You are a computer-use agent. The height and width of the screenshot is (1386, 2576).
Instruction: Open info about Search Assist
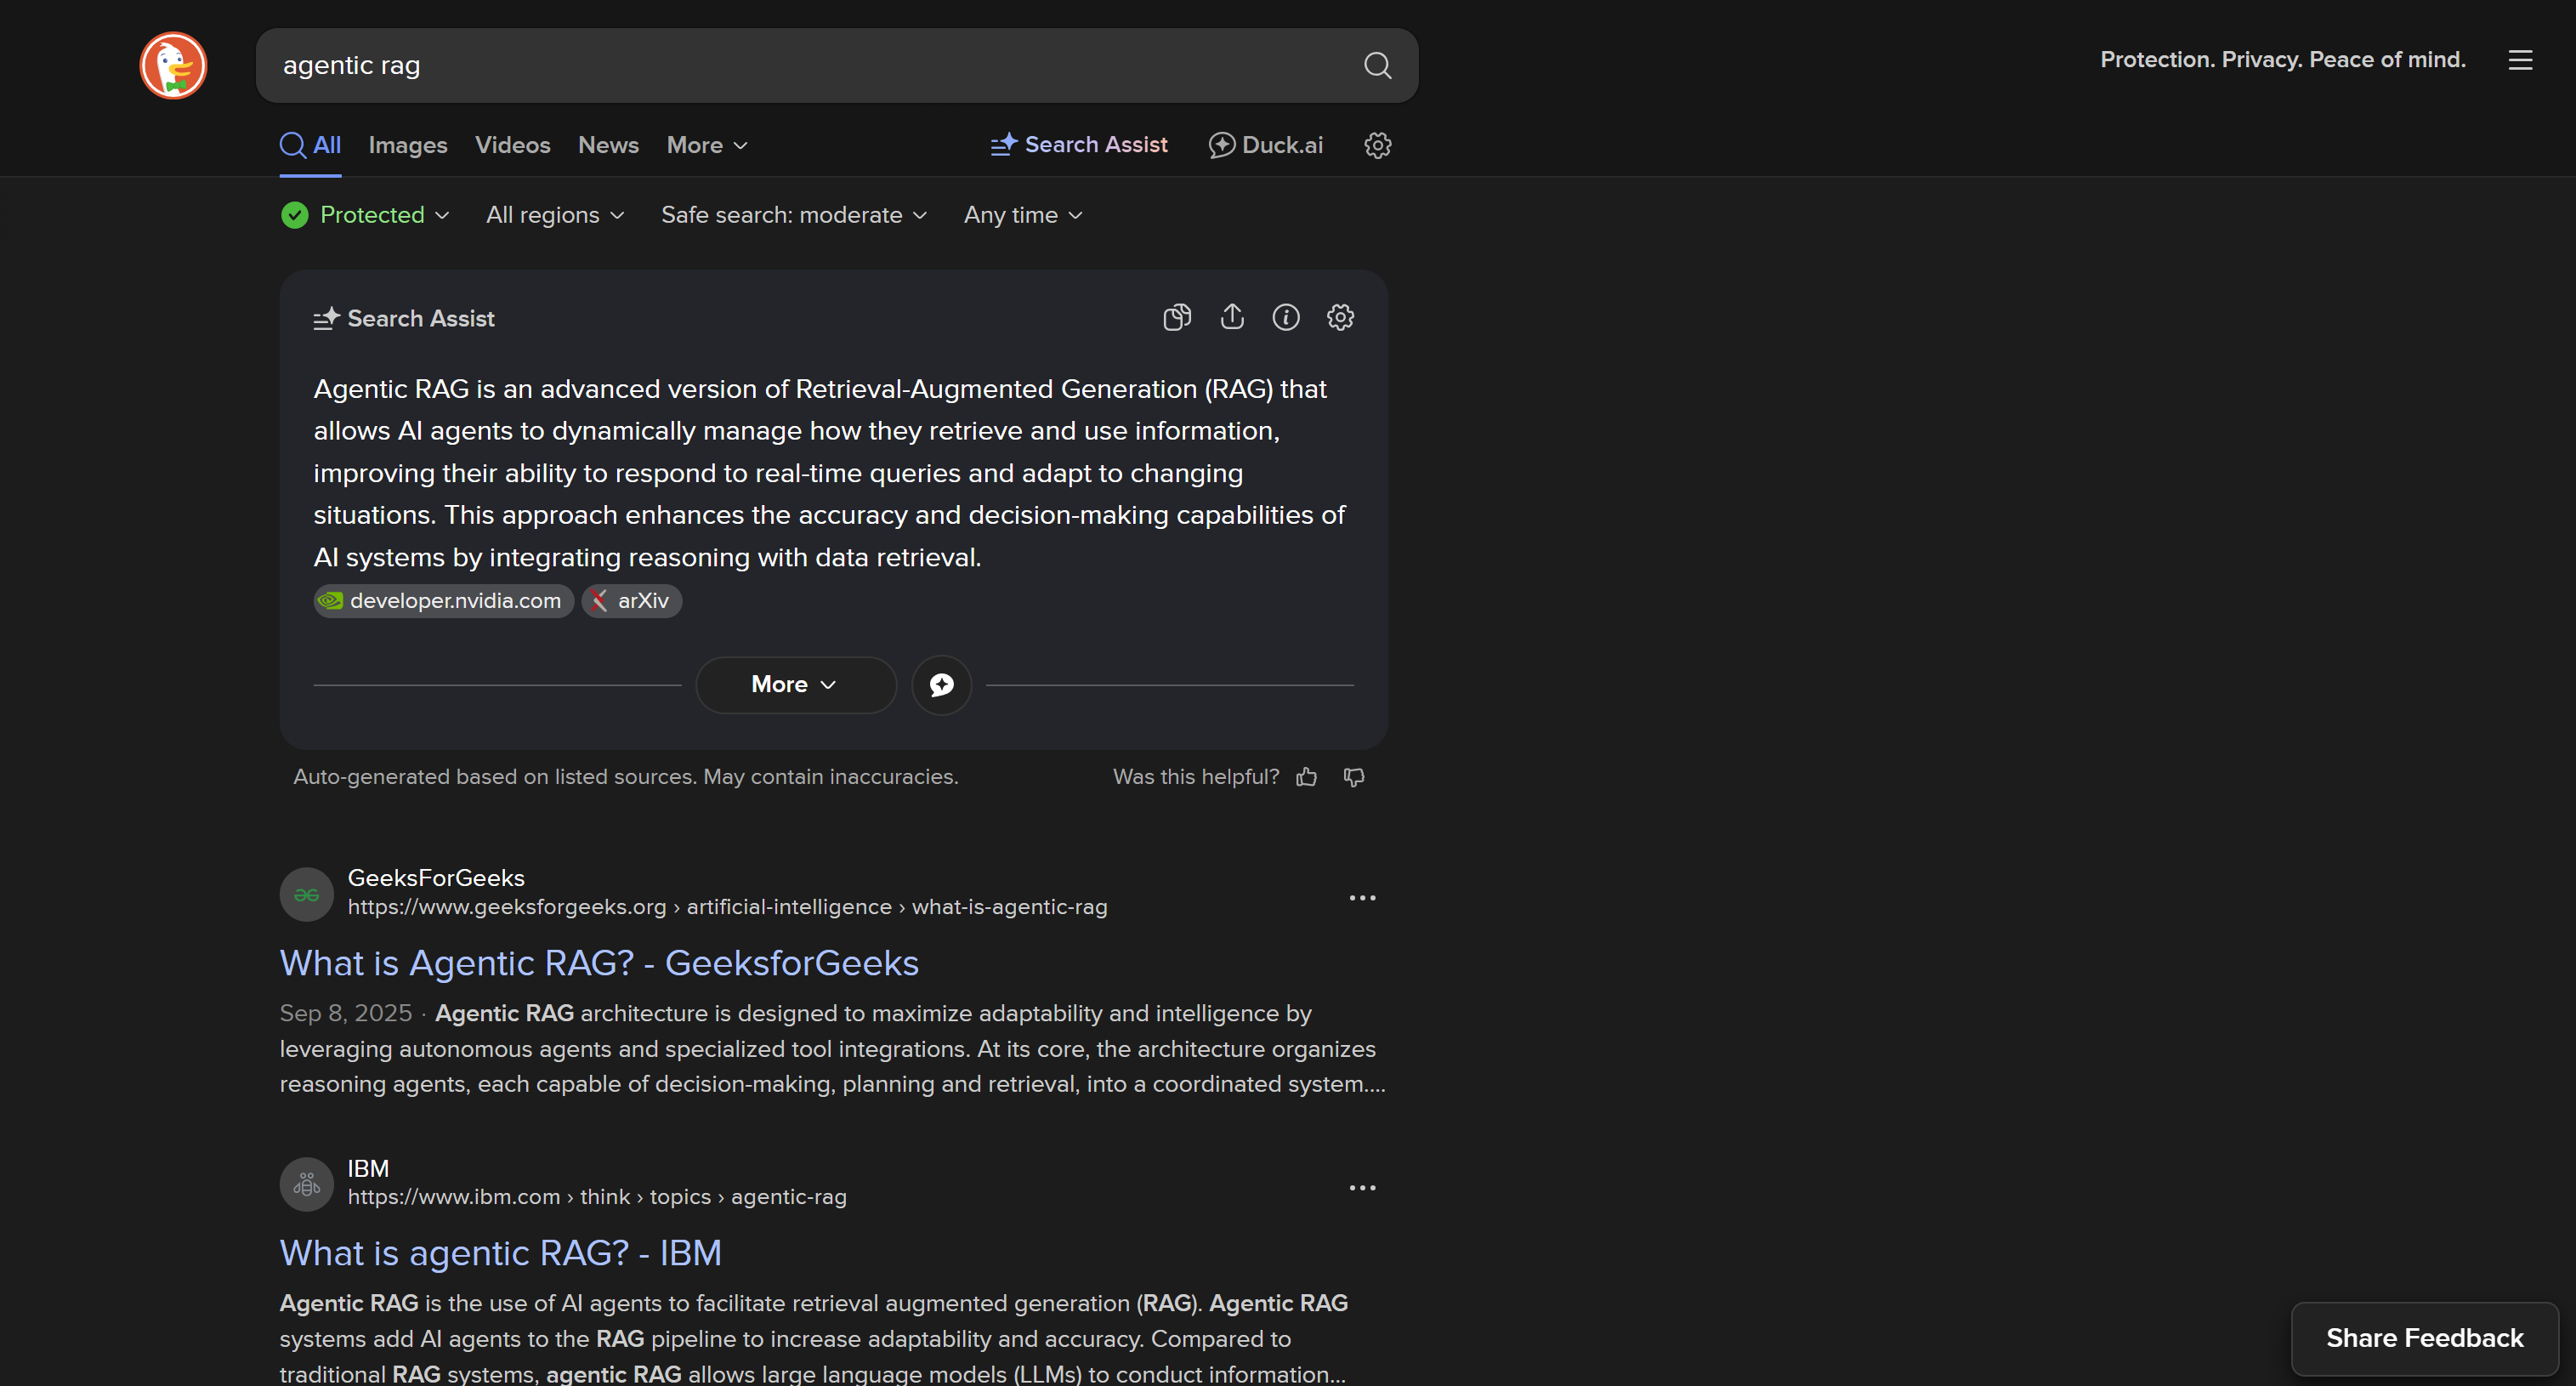(1286, 317)
